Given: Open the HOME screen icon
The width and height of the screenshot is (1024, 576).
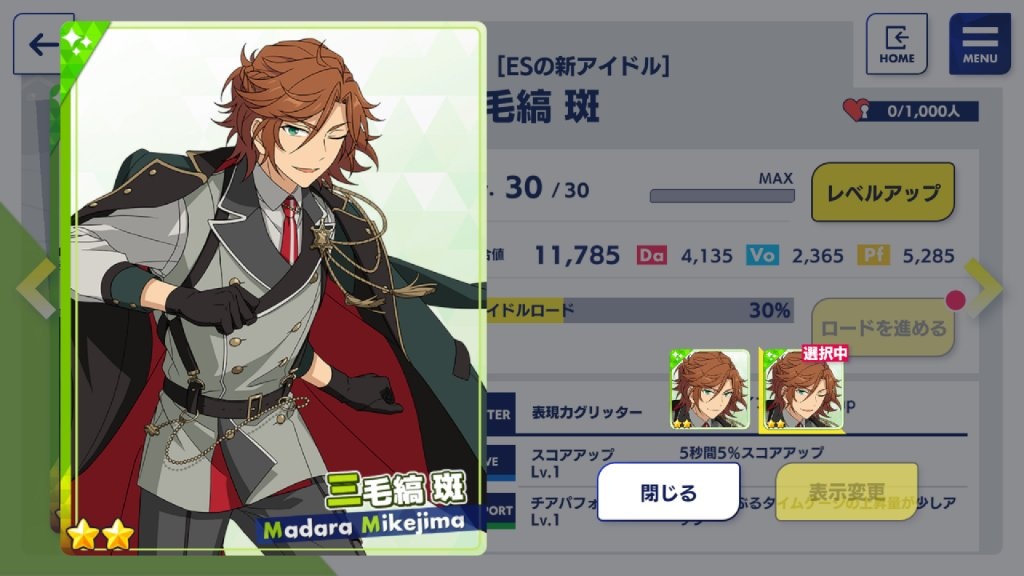Looking at the screenshot, I should click(897, 44).
